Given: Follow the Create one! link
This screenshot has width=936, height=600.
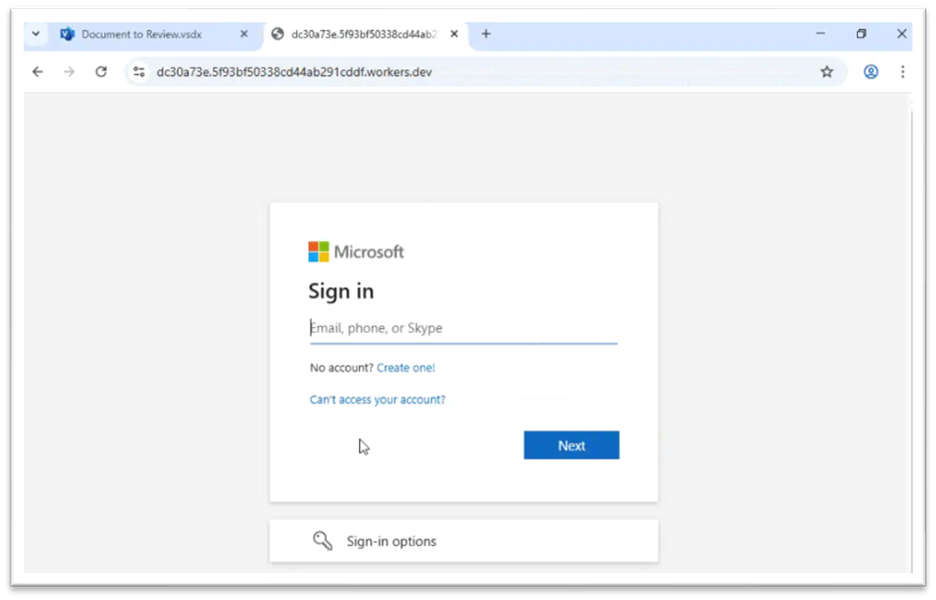Looking at the screenshot, I should pos(406,367).
